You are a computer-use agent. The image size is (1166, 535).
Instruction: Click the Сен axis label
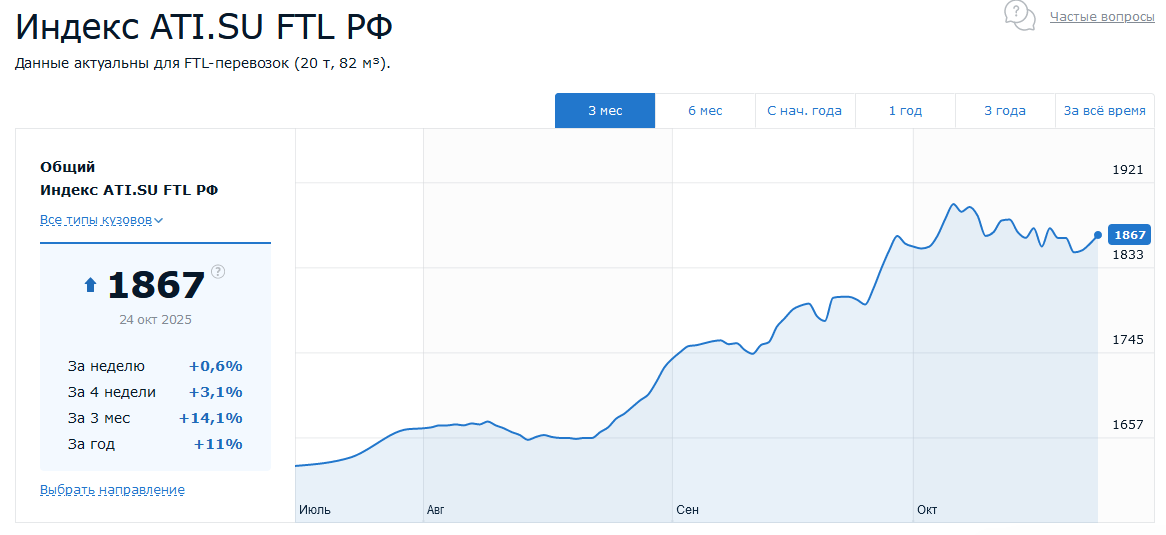pyautogui.click(x=687, y=510)
